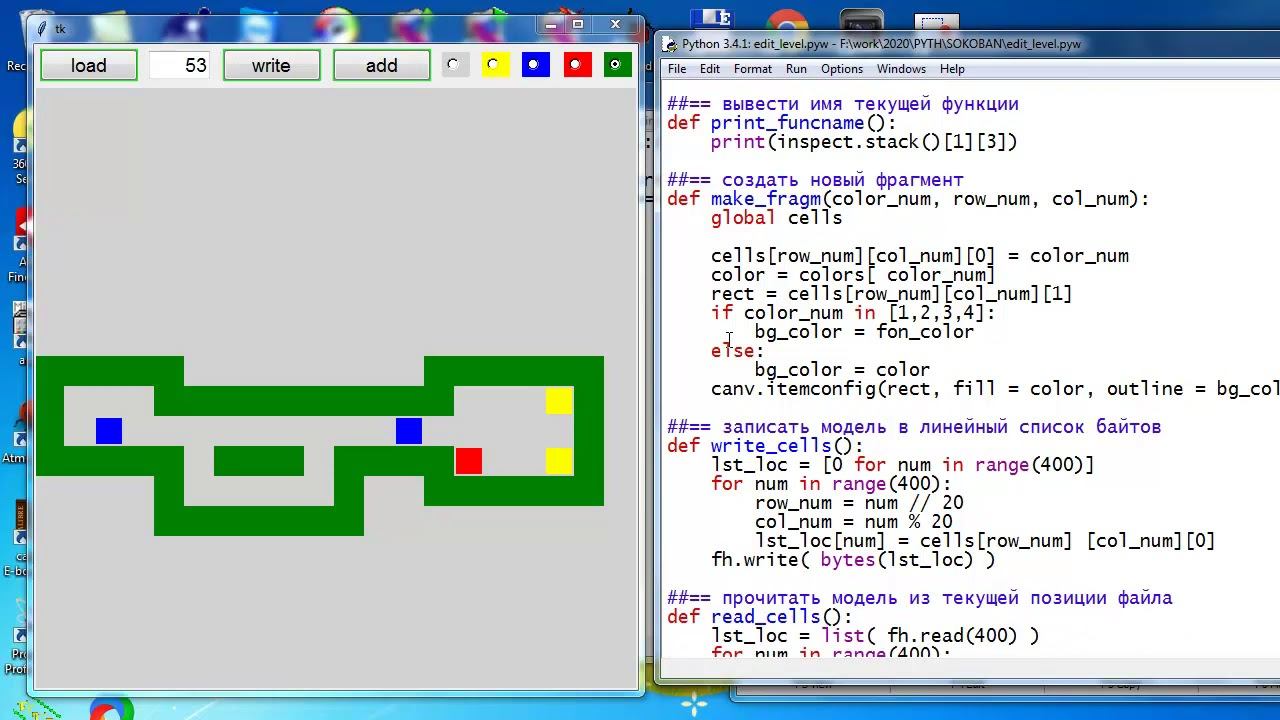Select the yellow radio button
The image size is (1280, 720).
click(x=495, y=65)
